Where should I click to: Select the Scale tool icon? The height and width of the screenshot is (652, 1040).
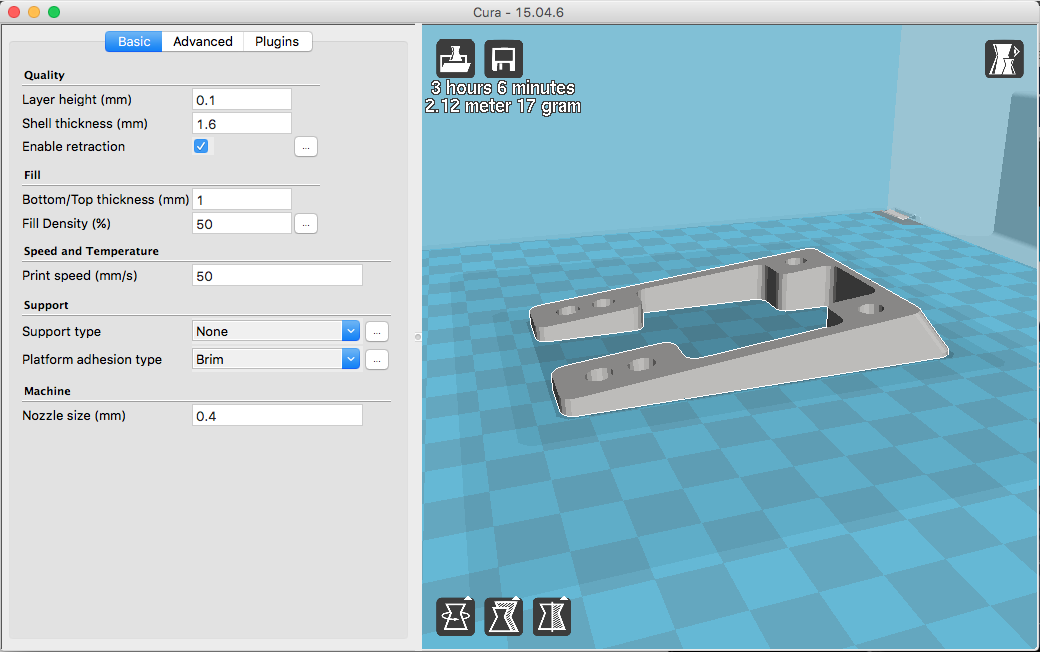pyautogui.click(x=503, y=616)
